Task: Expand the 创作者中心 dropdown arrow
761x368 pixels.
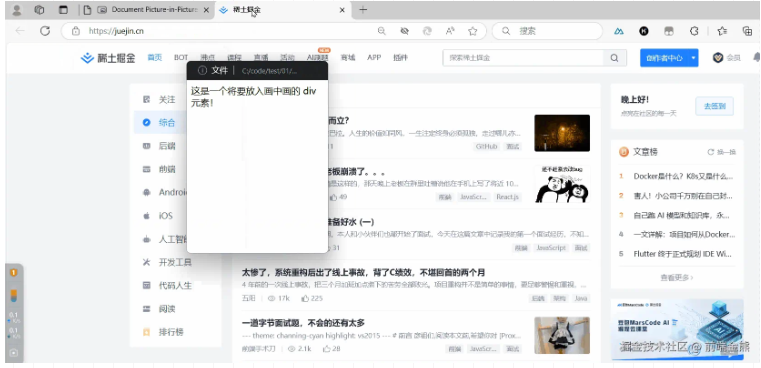Action: coord(694,58)
